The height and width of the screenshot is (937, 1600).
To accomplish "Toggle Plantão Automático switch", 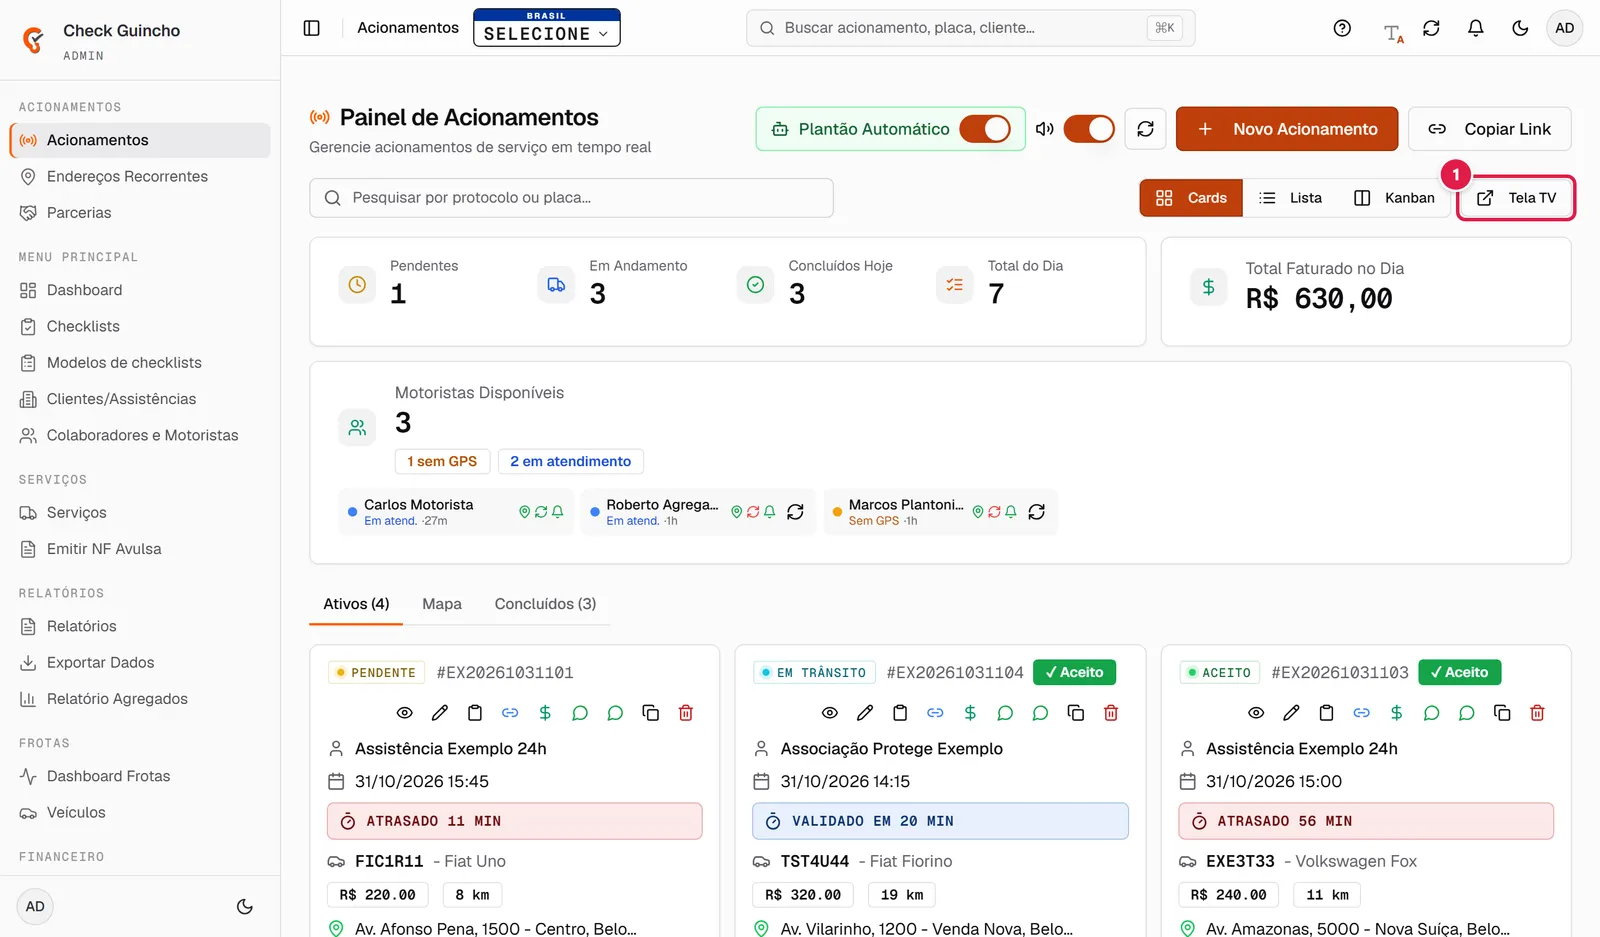I will pyautogui.click(x=985, y=129).
